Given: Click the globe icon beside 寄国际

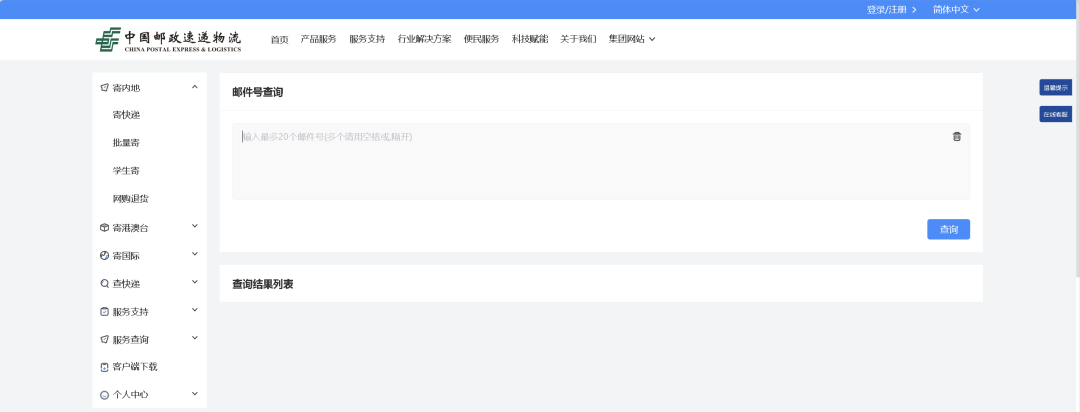Looking at the screenshot, I should click(105, 256).
